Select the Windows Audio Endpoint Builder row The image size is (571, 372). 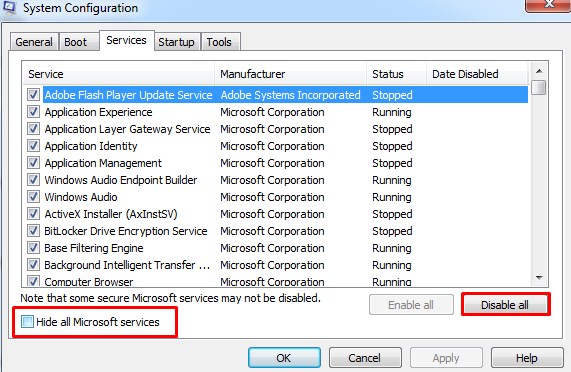coord(277,180)
